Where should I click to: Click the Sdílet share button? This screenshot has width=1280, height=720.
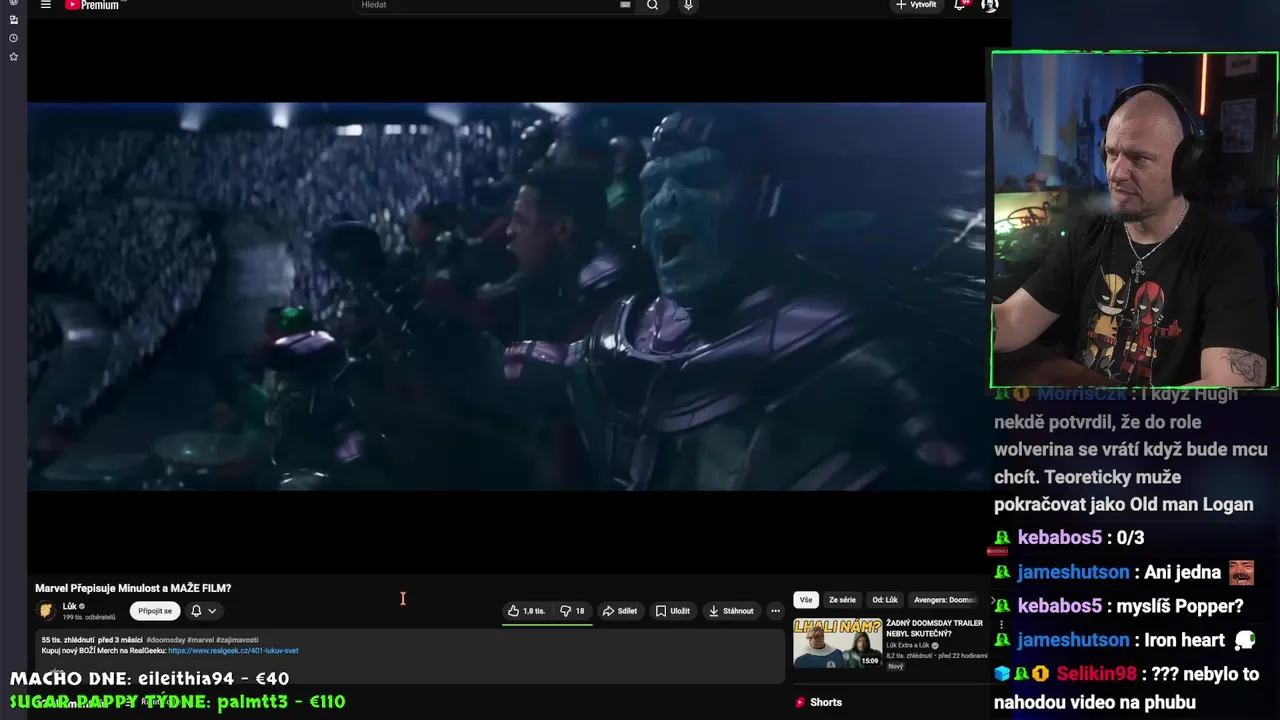pos(620,611)
